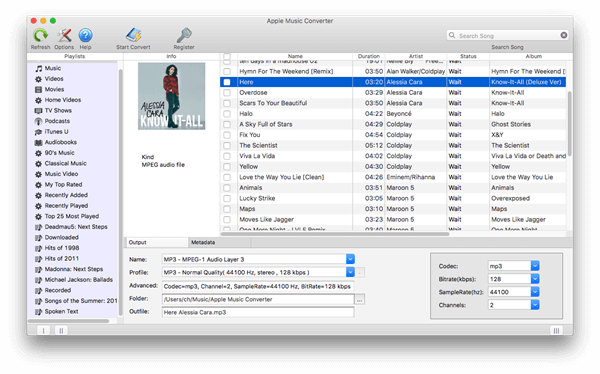Viewport: 600px width, 374px height.
Task: Select the Videos gear icon
Action: tap(39, 79)
